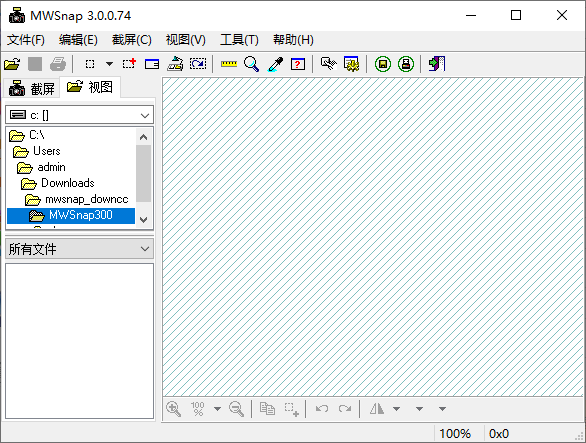Click the copy image icon
The height and width of the screenshot is (443, 586).
click(x=267, y=409)
